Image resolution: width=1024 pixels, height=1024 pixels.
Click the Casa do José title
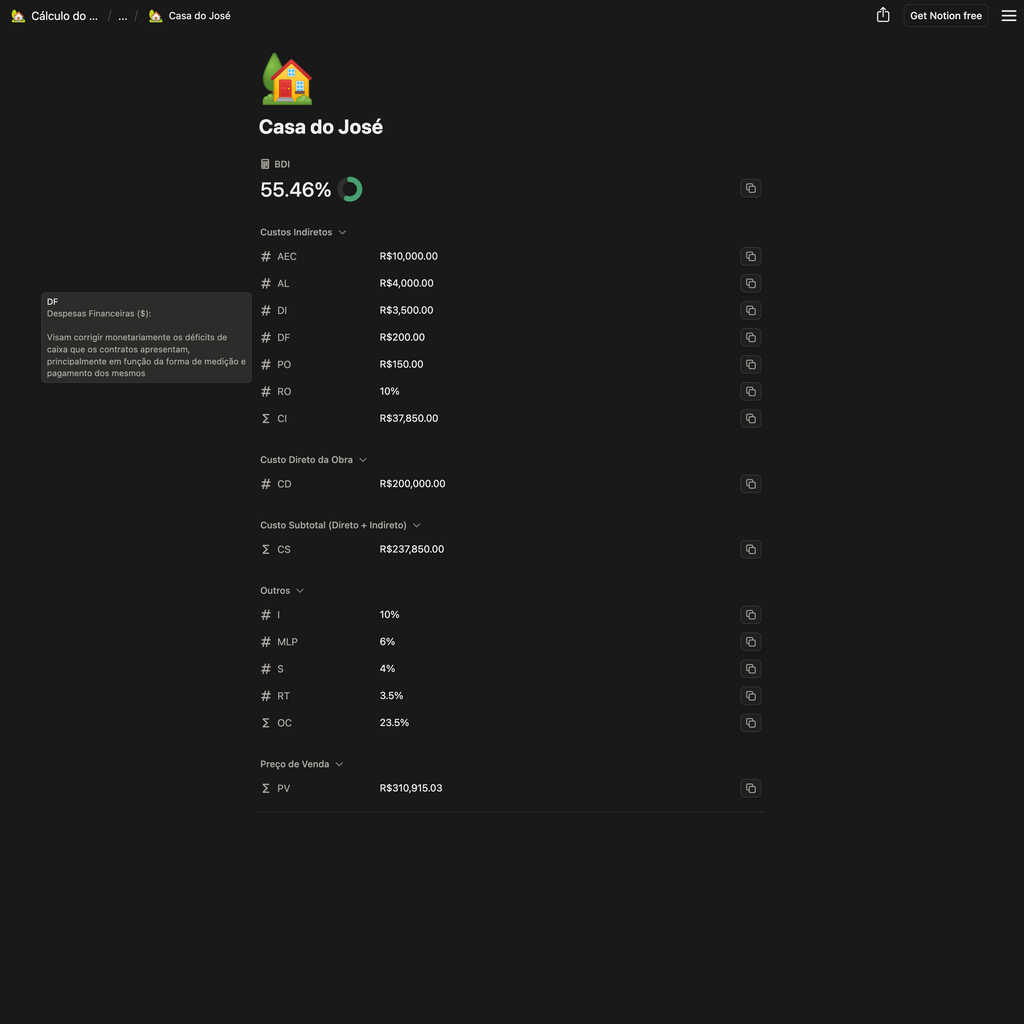320,127
